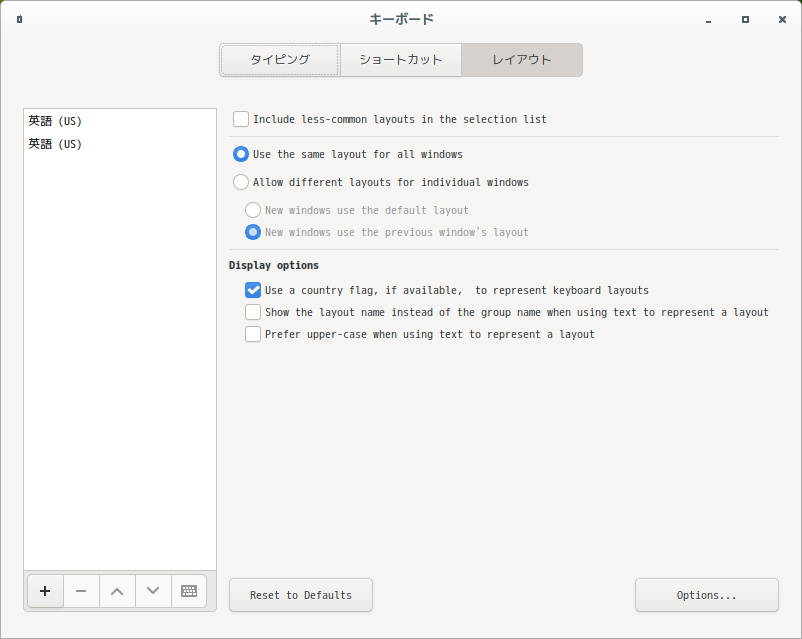802x639 pixels.
Task: Open window menu icon in title bar
Action: pos(19,19)
